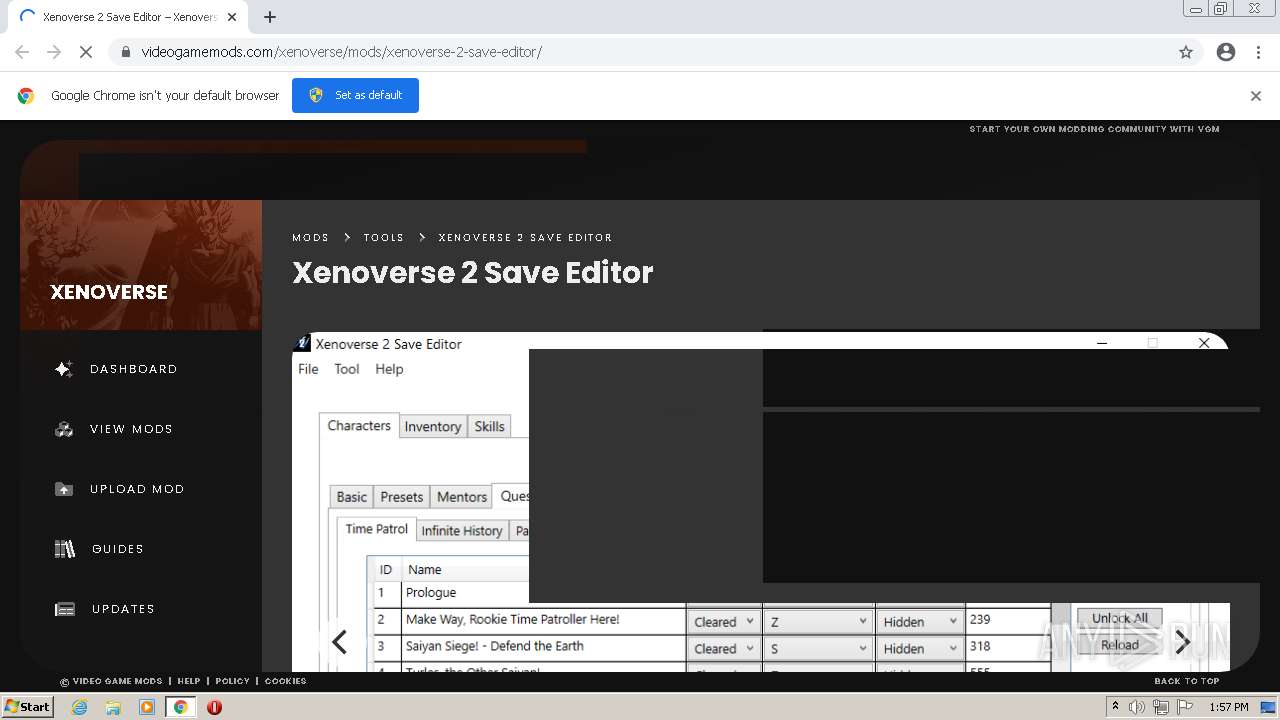Open the Chrome profile avatar menu
The width and height of the screenshot is (1280, 720).
click(x=1226, y=52)
